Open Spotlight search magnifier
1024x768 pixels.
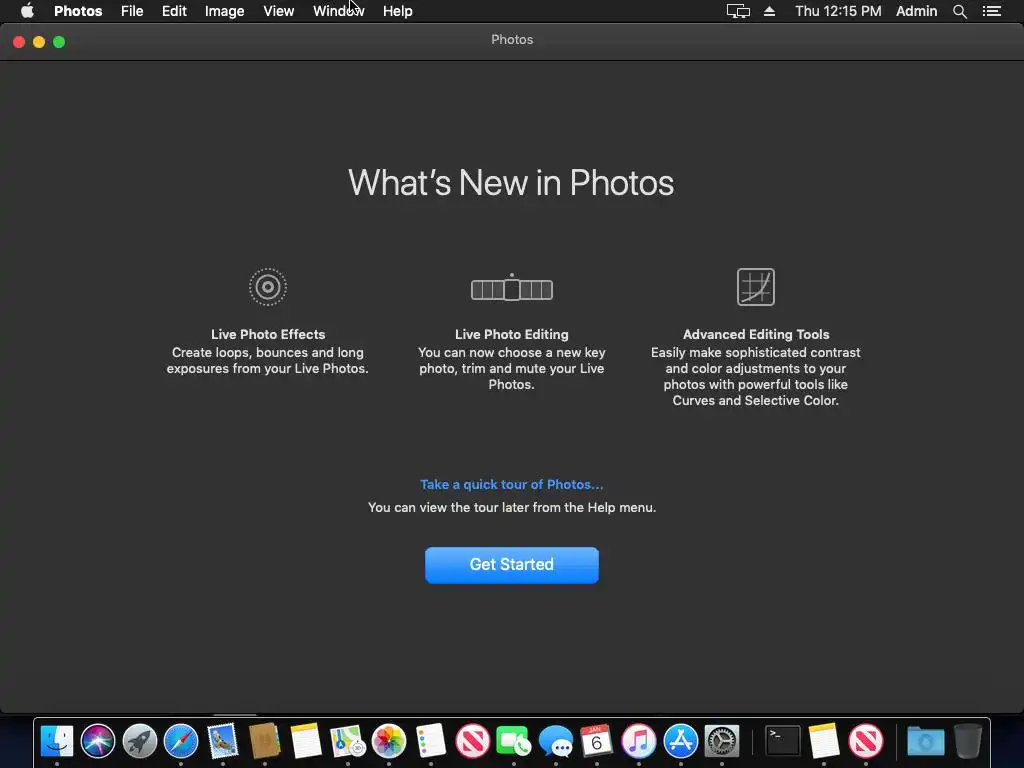click(959, 11)
